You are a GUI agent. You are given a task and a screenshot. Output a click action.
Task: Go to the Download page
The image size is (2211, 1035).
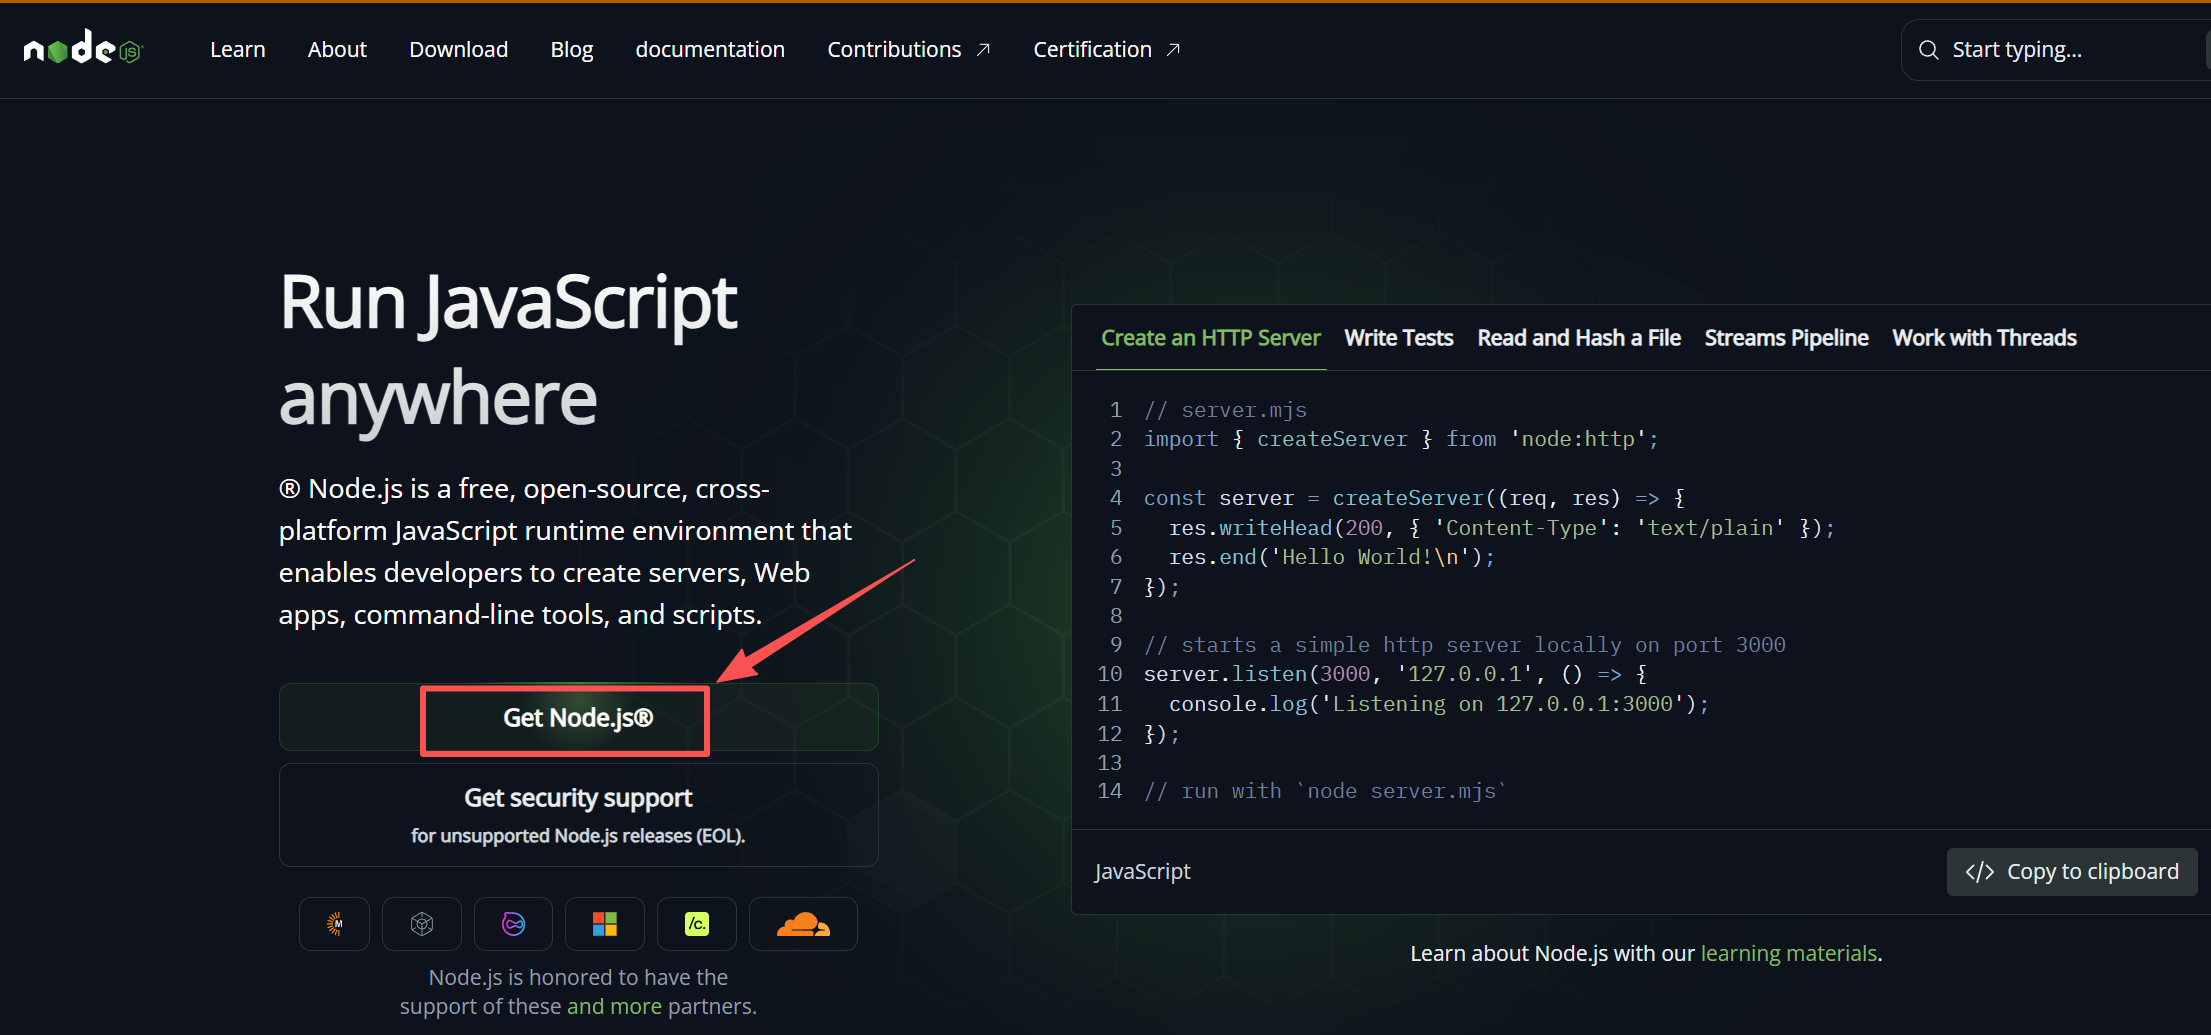458,50
